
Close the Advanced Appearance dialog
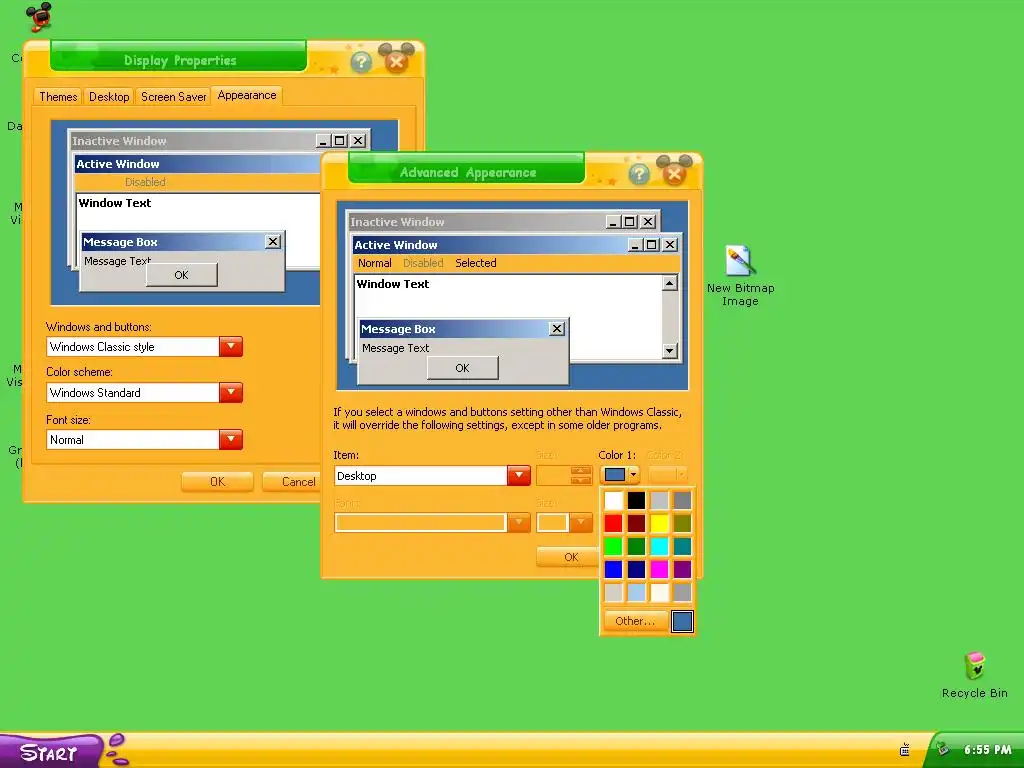tap(674, 172)
